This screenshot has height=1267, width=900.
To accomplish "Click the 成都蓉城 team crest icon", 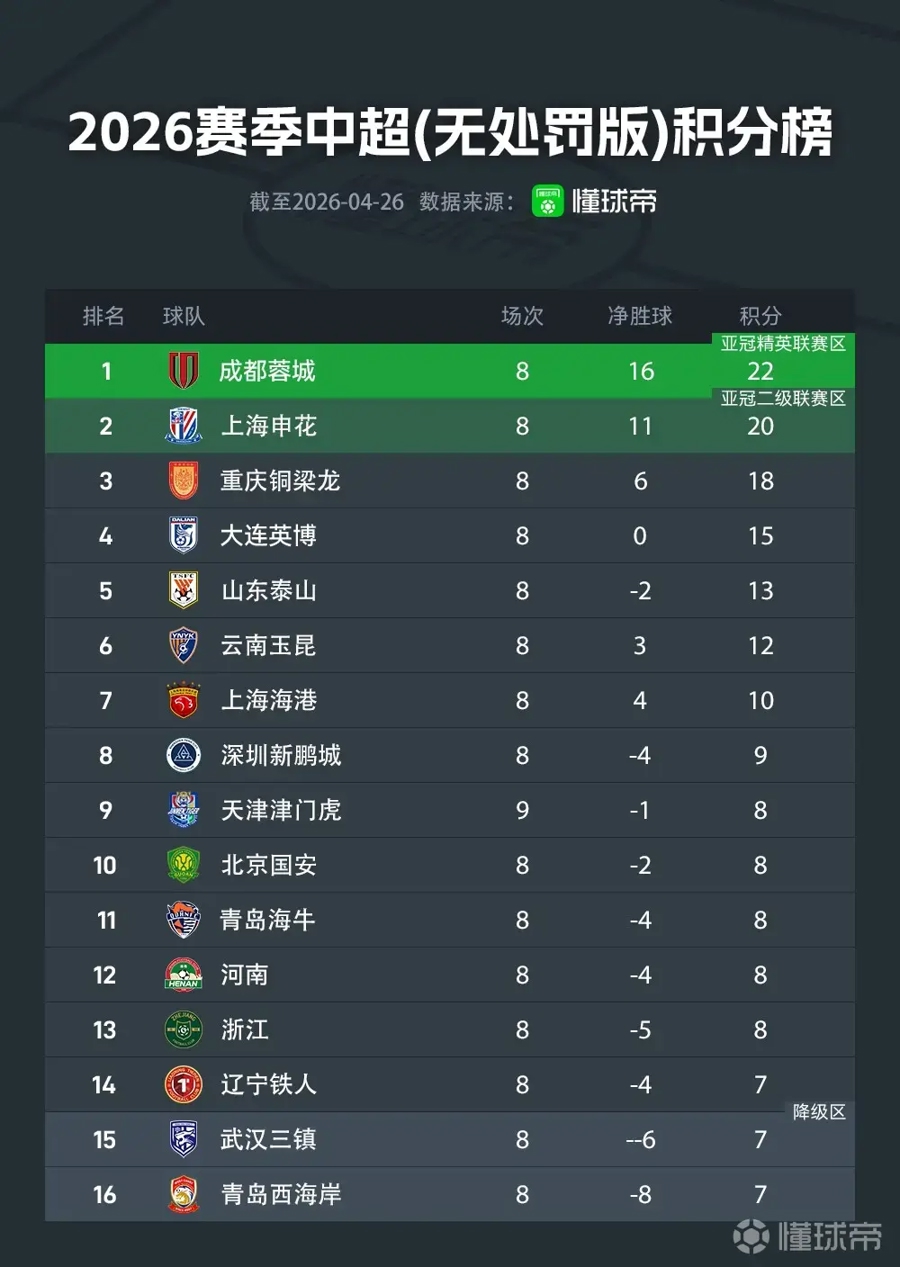I will click(183, 371).
